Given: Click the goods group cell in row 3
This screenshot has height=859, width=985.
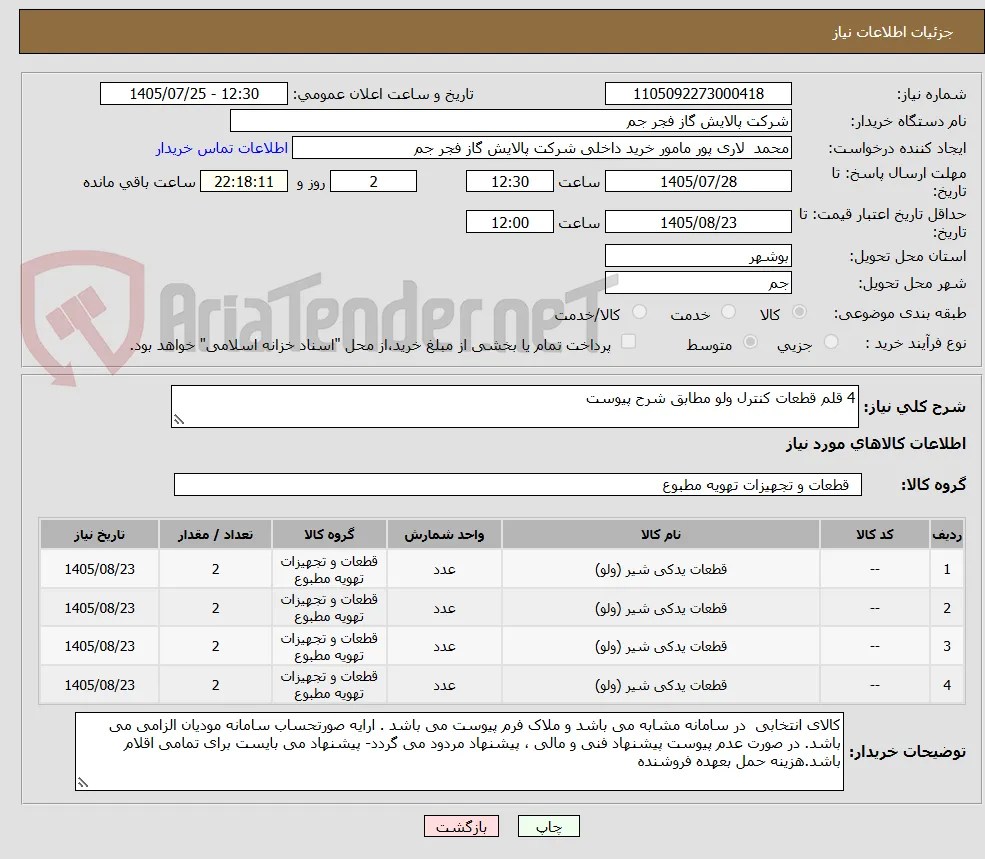Looking at the screenshot, I should (x=329, y=647).
